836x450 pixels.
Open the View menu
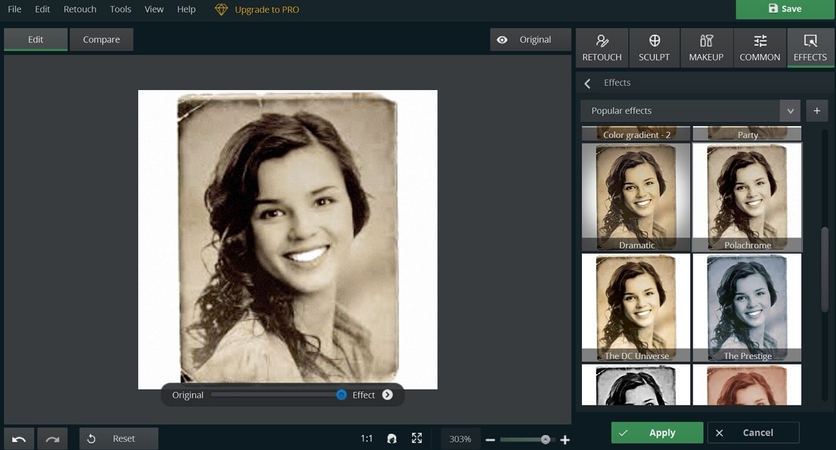154,9
